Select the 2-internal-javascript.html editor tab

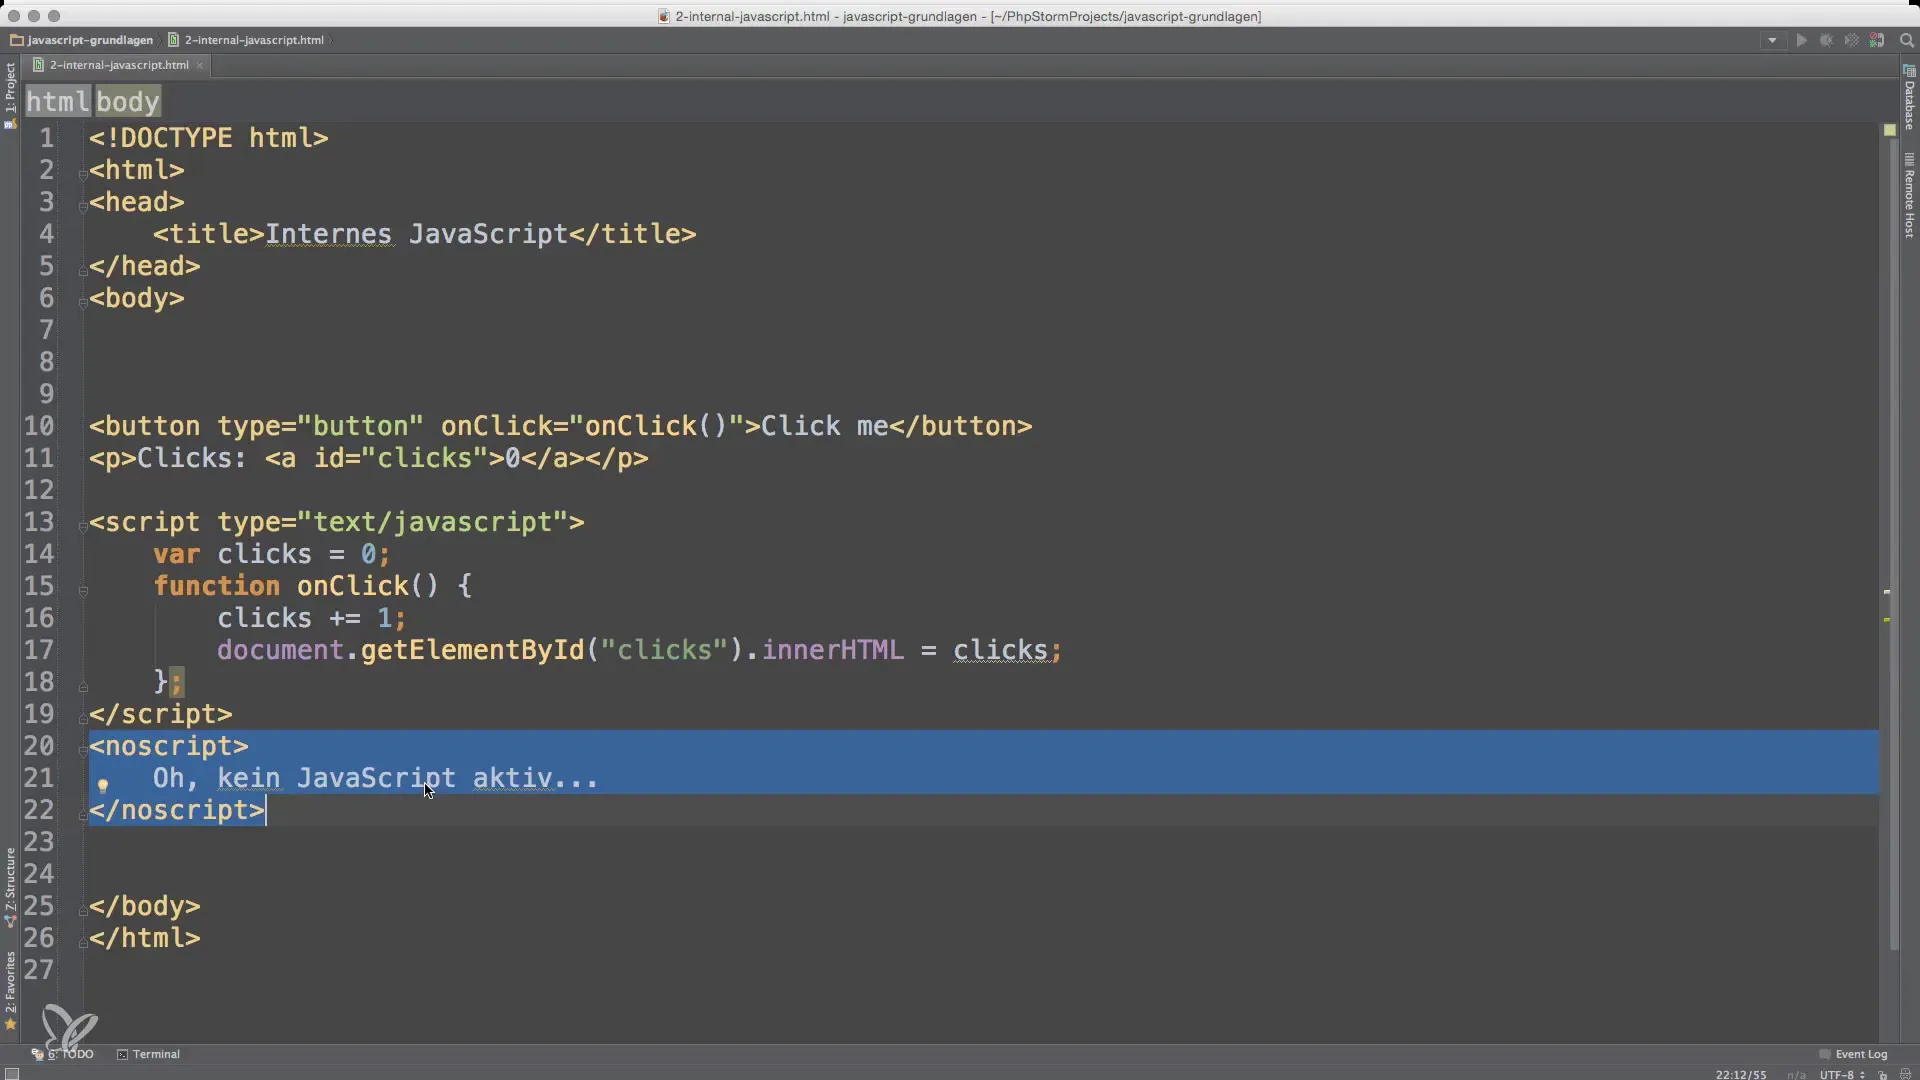[x=118, y=65]
